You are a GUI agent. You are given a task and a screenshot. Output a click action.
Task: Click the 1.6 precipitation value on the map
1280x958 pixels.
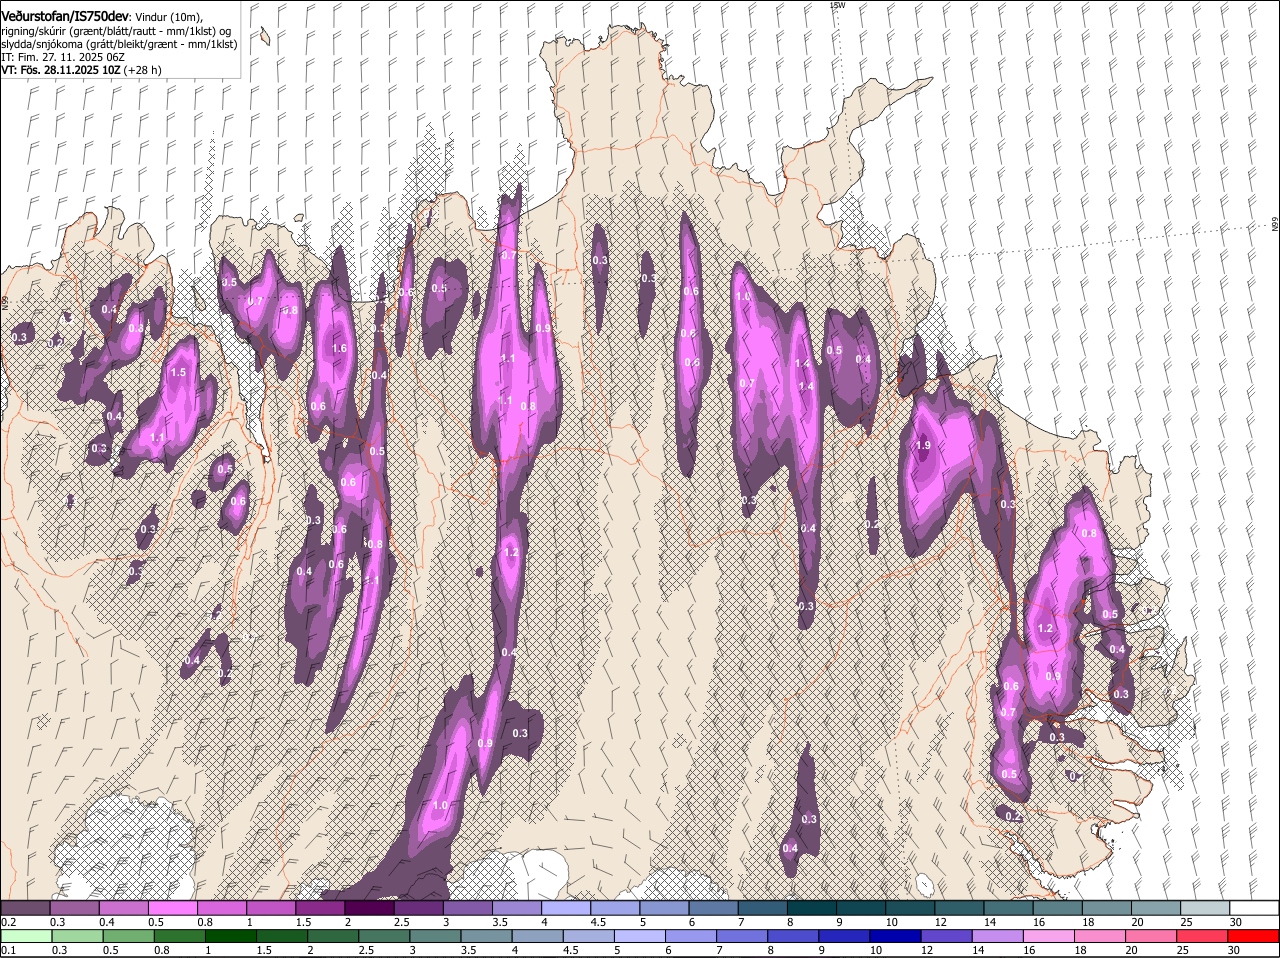(339, 349)
